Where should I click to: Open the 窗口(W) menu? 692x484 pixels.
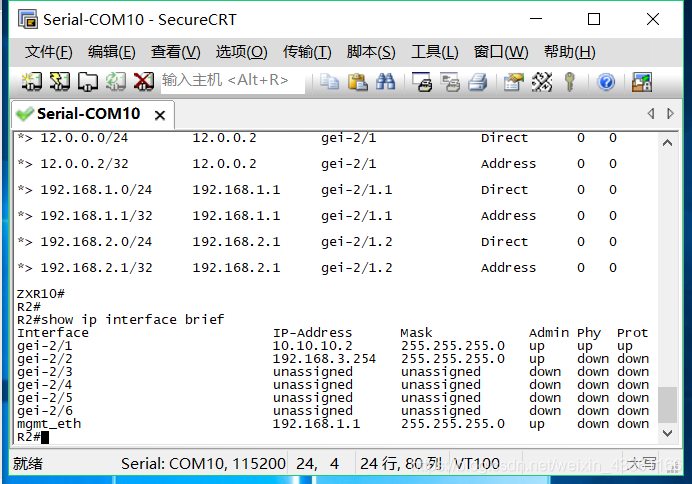click(x=500, y=52)
